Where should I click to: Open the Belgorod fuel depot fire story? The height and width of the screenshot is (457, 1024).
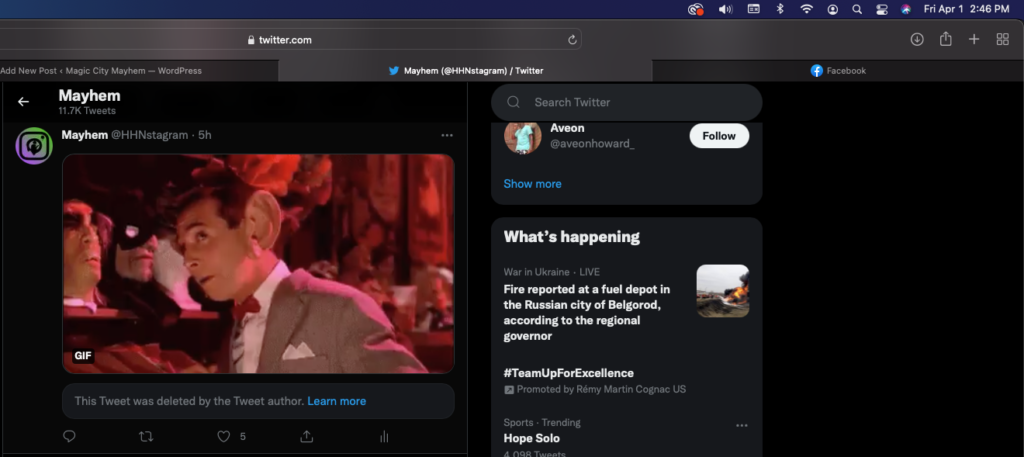tap(587, 313)
